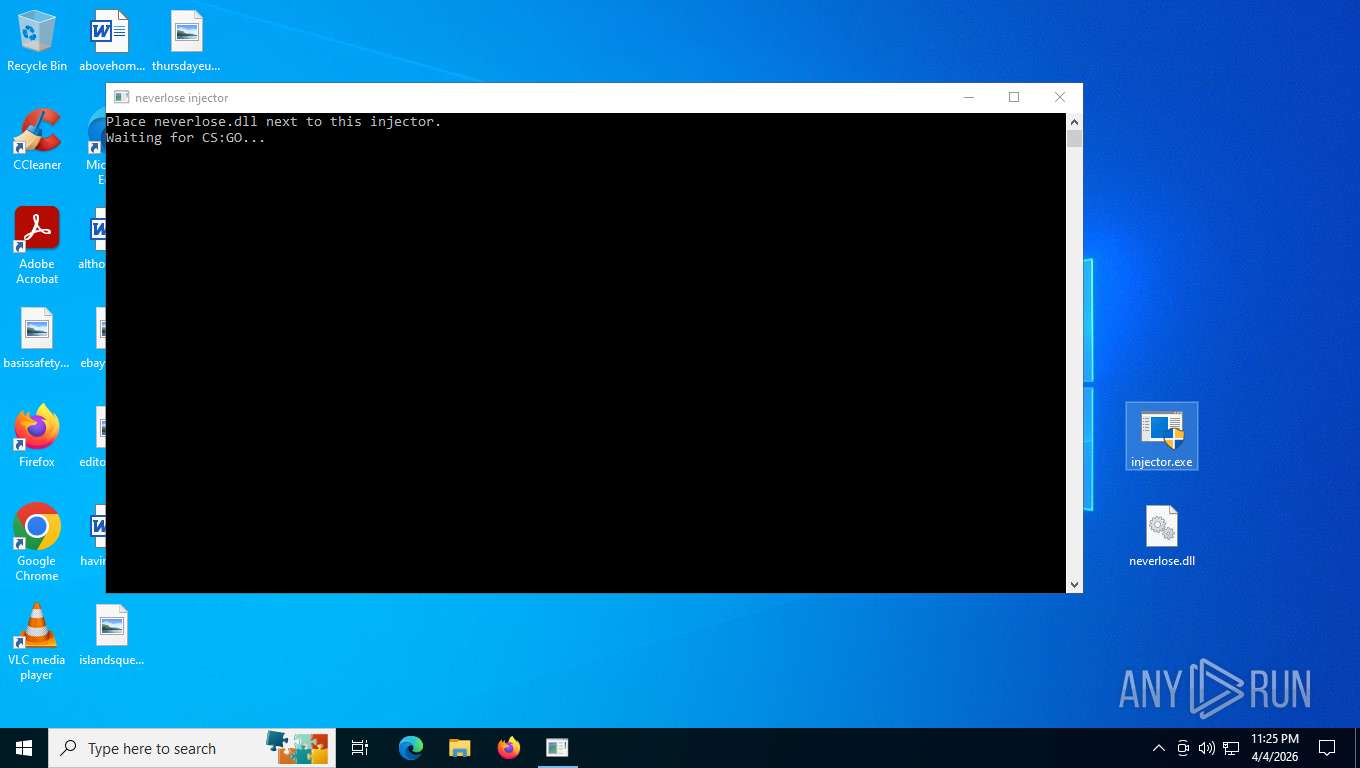This screenshot has width=1360, height=768.
Task: Open the Windows Start menu
Action: 24,748
